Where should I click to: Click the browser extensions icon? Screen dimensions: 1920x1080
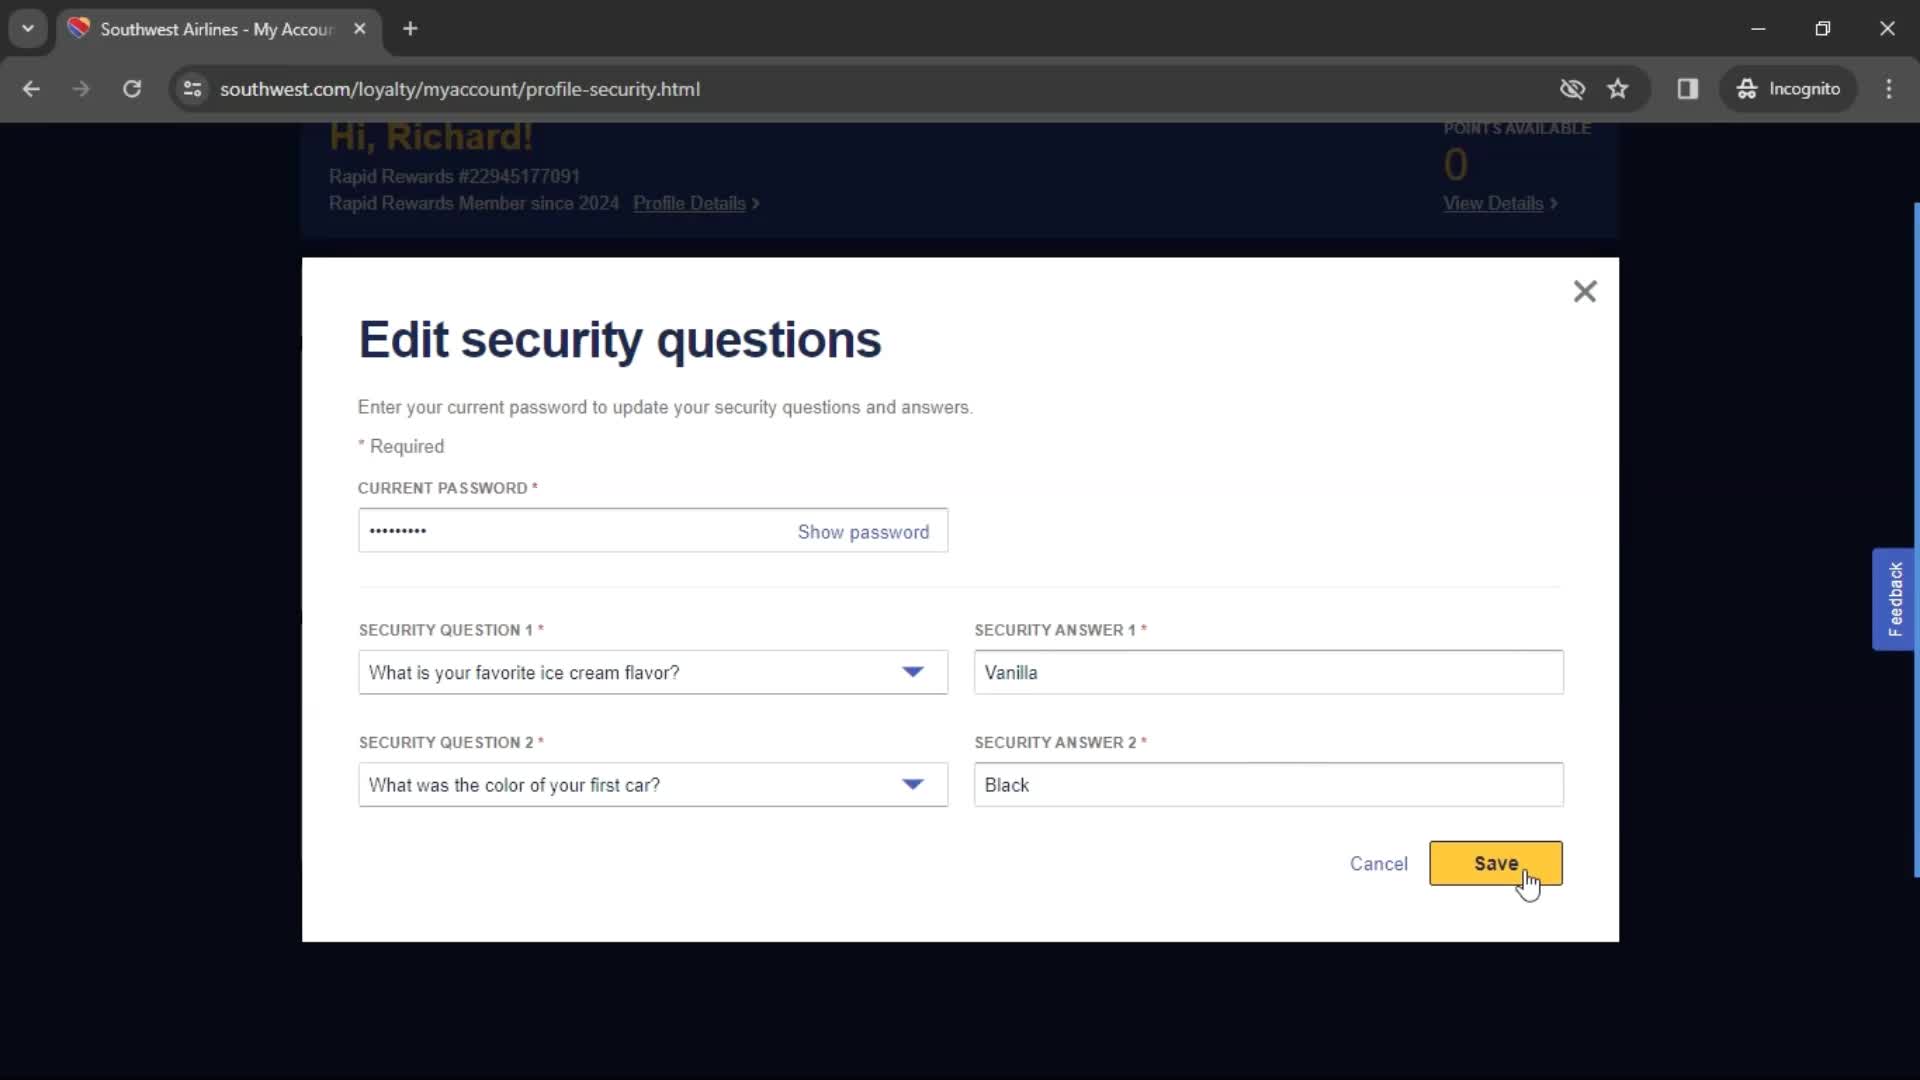pos(1688,88)
